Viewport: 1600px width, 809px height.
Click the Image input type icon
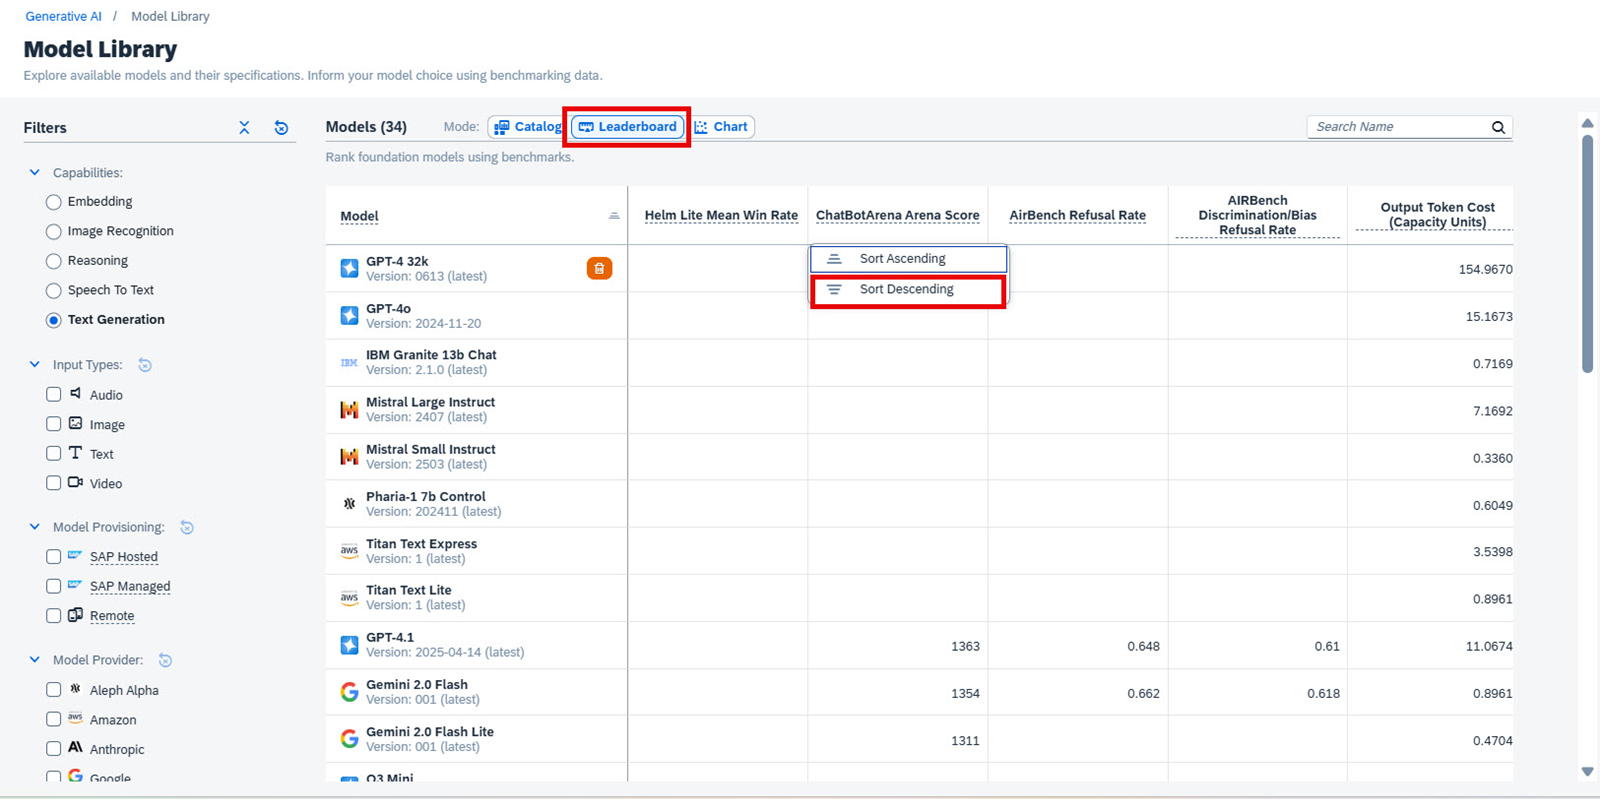pos(75,424)
